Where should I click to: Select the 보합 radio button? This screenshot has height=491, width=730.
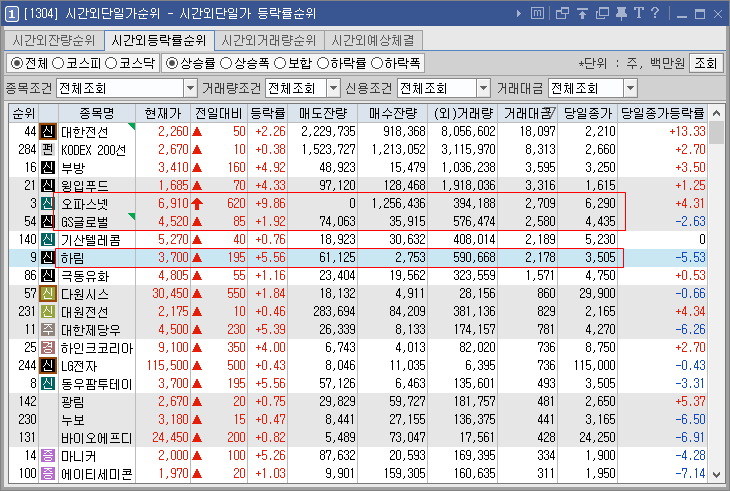(280, 63)
